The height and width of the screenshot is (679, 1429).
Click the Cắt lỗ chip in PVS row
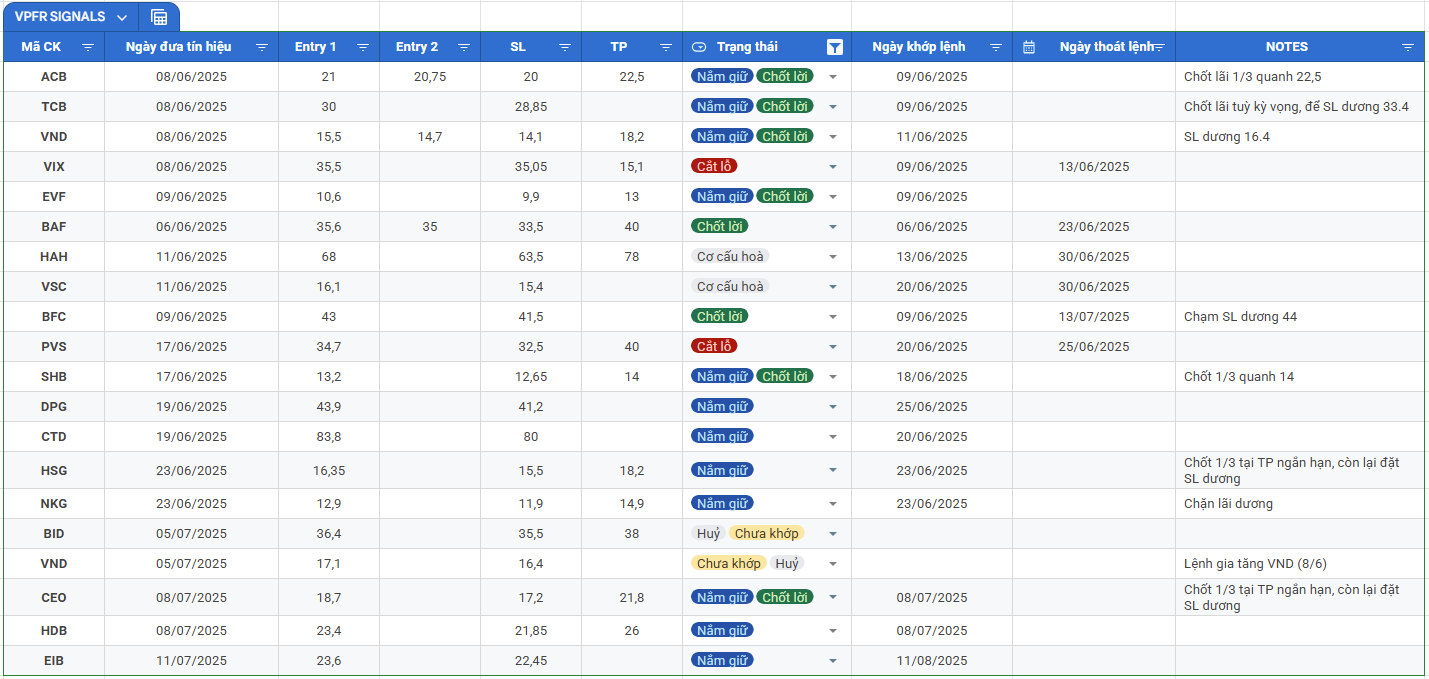714,346
